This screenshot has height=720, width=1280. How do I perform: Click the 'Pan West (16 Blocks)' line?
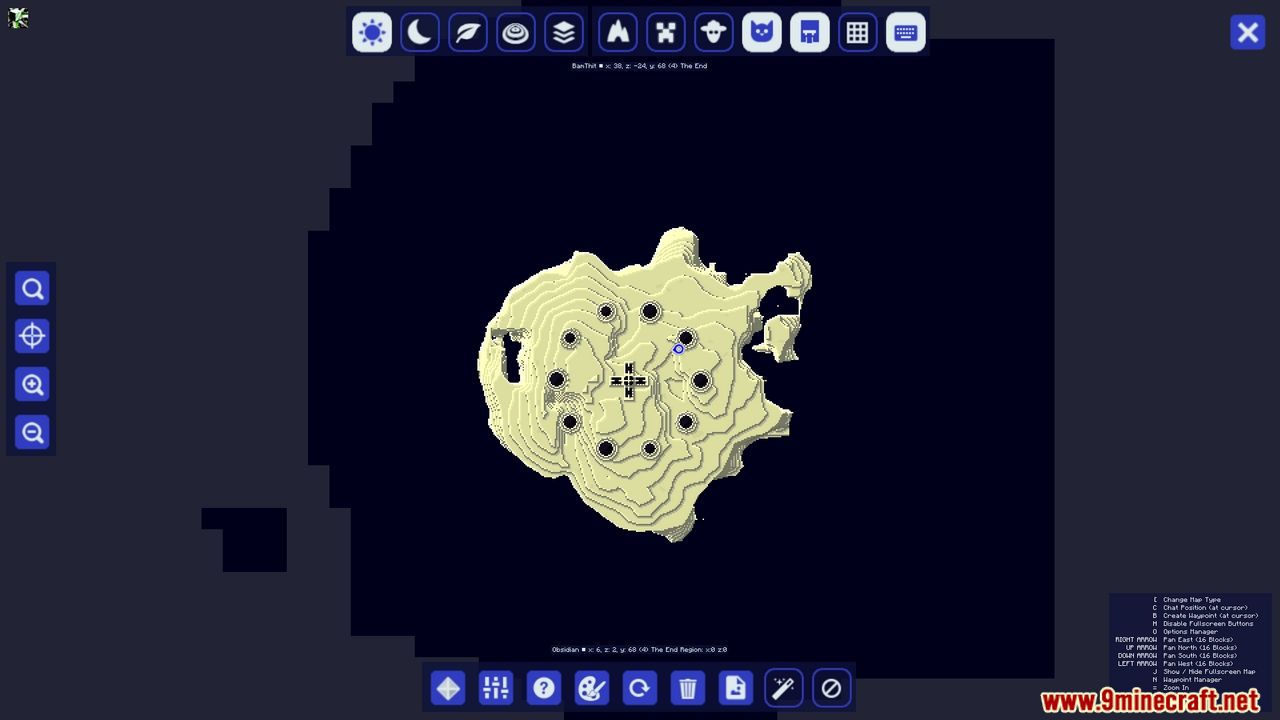1197,664
